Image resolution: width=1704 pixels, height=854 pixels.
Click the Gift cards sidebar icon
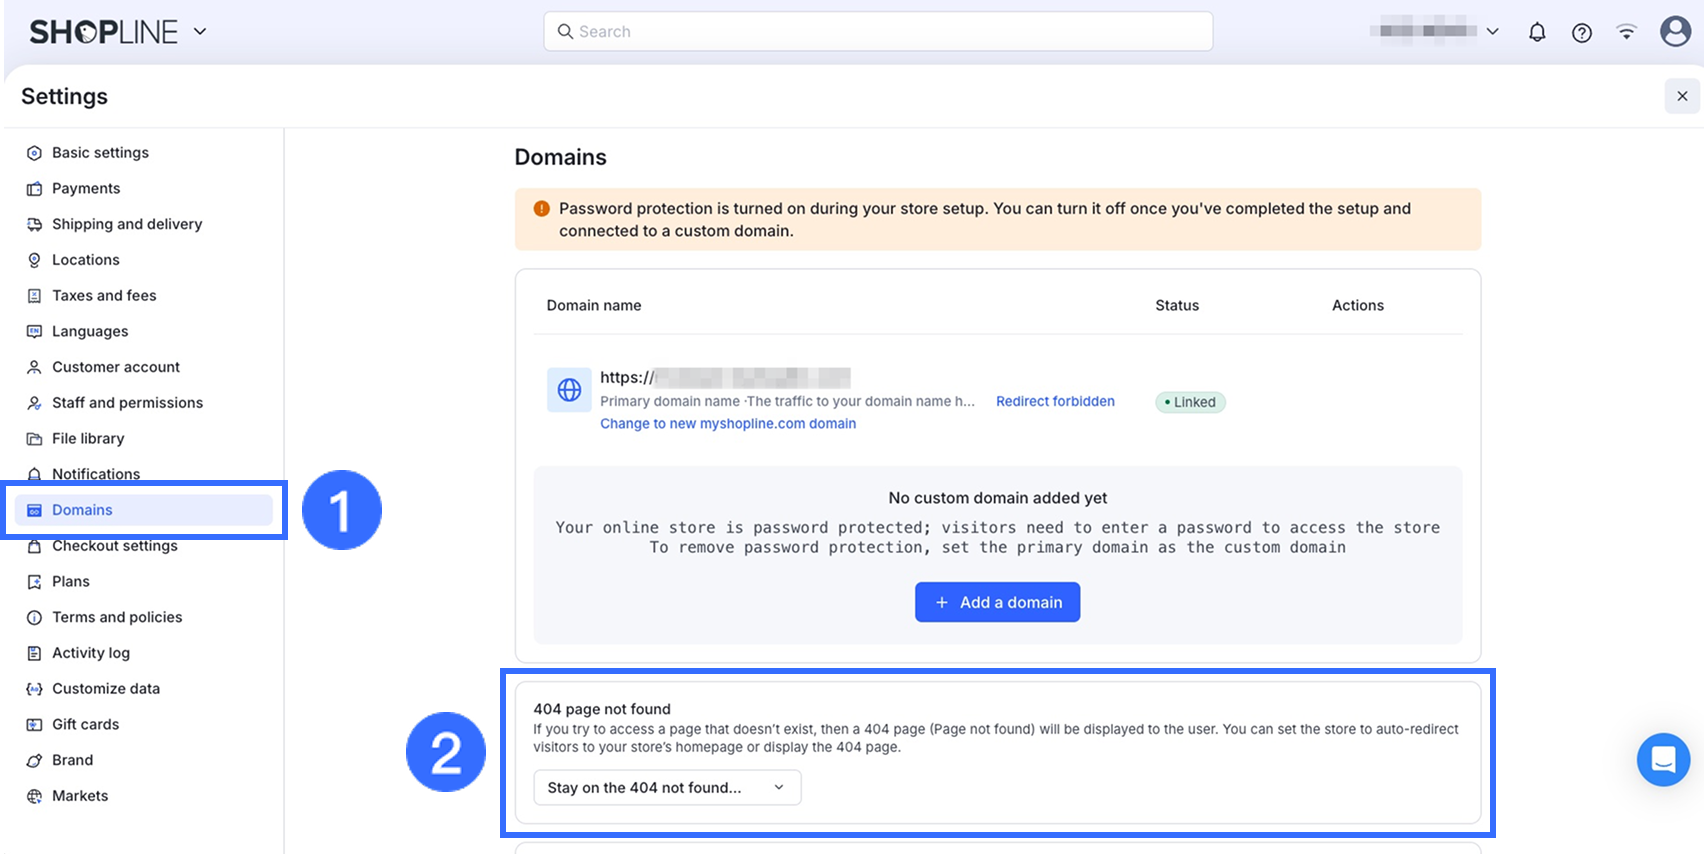click(34, 725)
